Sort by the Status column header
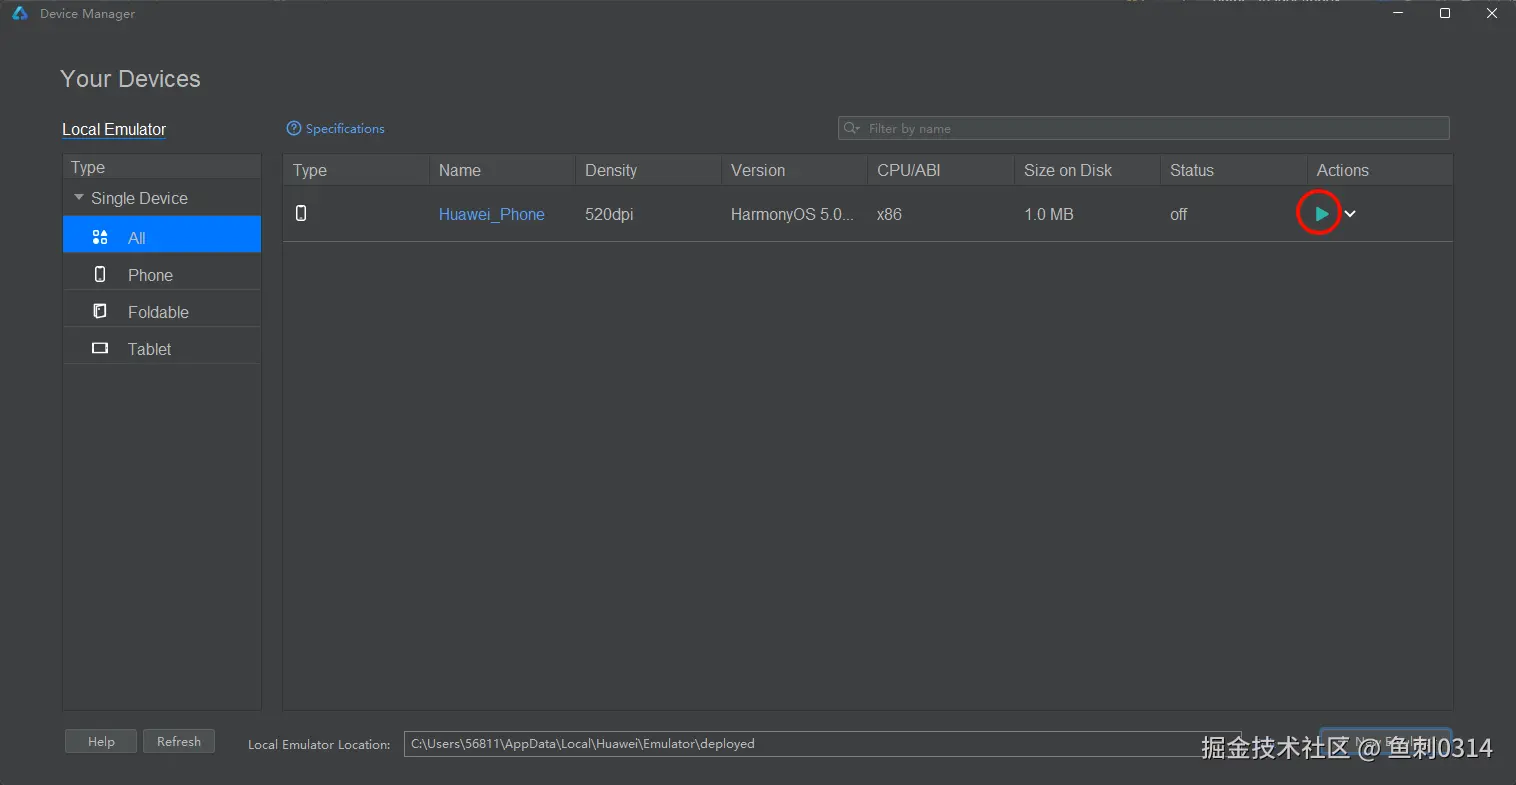 (x=1234, y=170)
